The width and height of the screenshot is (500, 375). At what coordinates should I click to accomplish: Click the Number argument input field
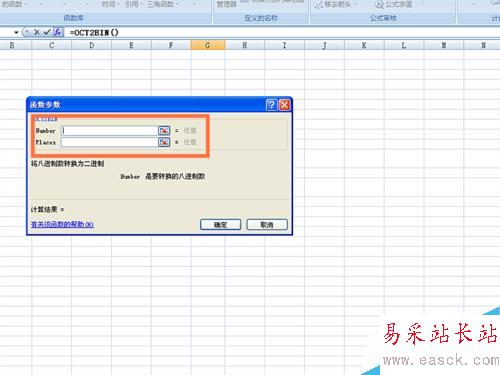109,130
